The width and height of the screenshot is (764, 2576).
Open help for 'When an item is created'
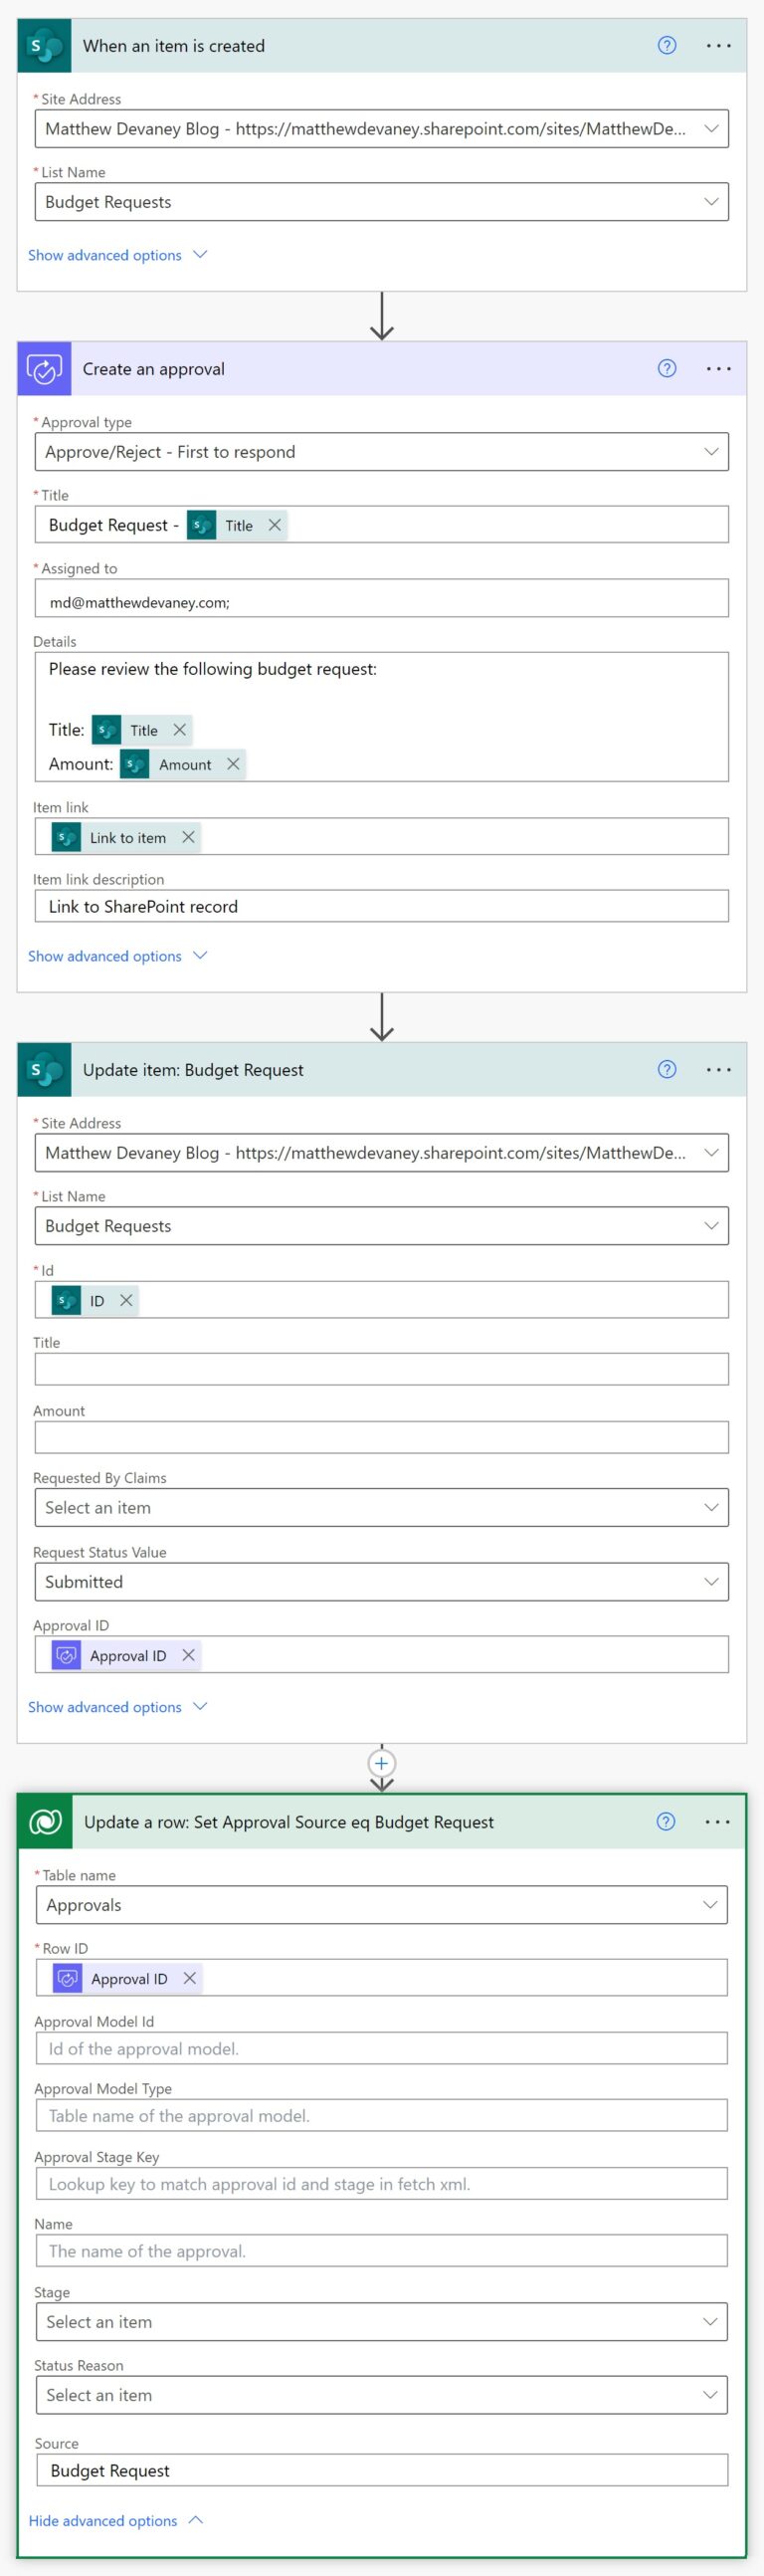[x=666, y=45]
